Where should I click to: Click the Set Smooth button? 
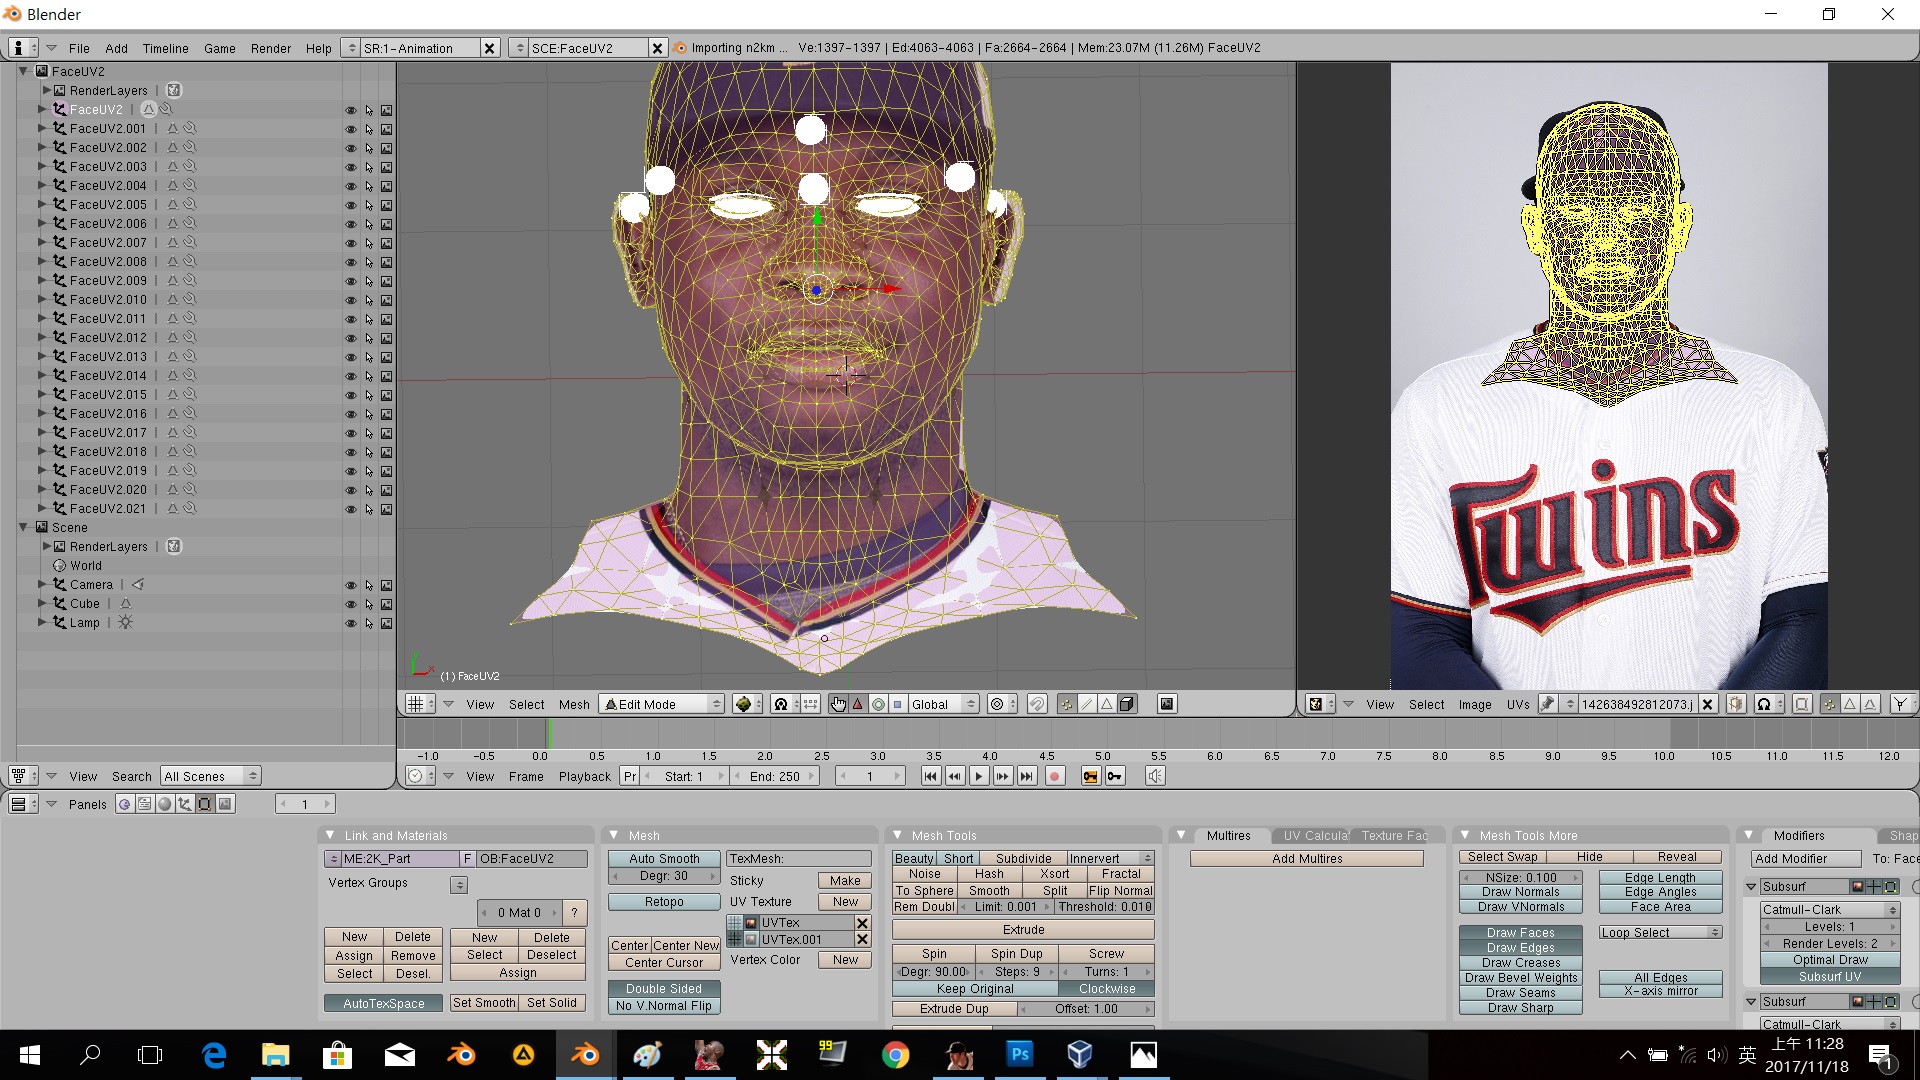tap(484, 1003)
